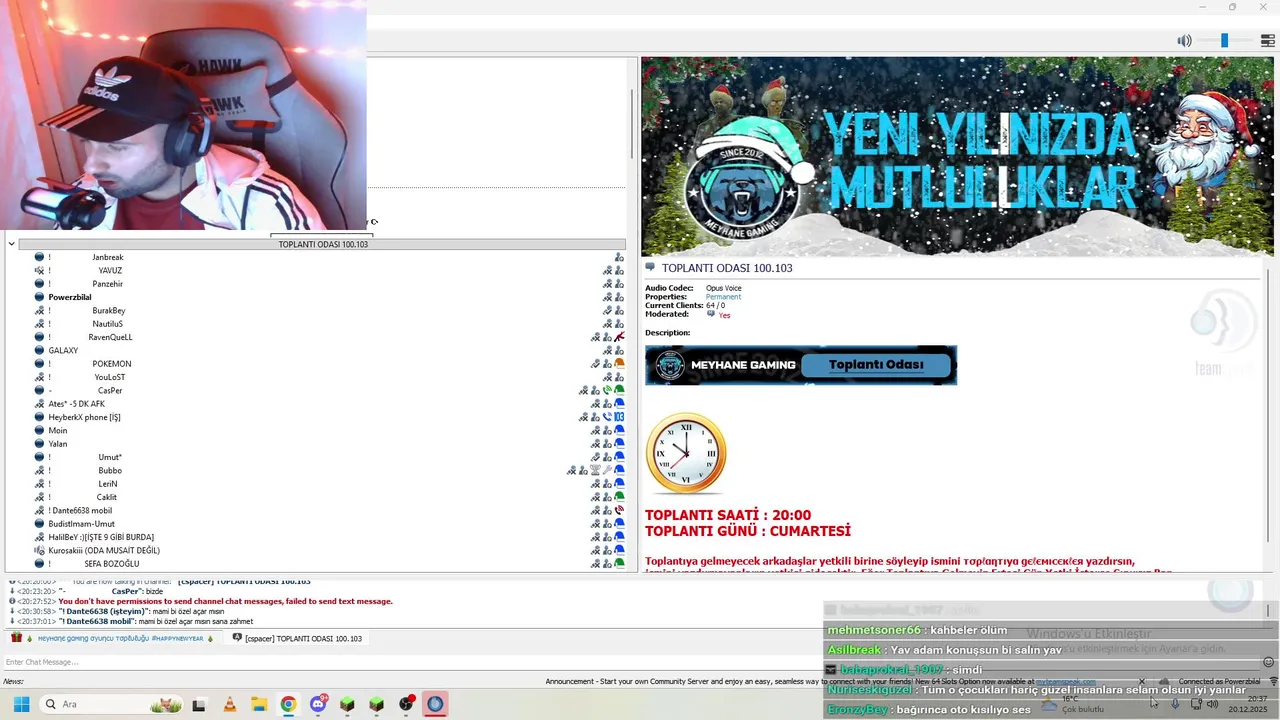
Task: Select user Kurosakiii (ODA MUSAİT DEĞİL)
Action: tap(104, 550)
